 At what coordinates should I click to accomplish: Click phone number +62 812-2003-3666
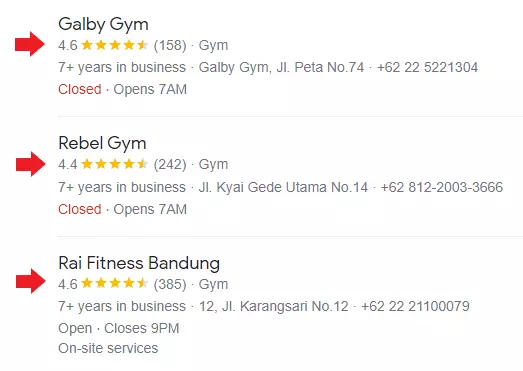(x=442, y=187)
